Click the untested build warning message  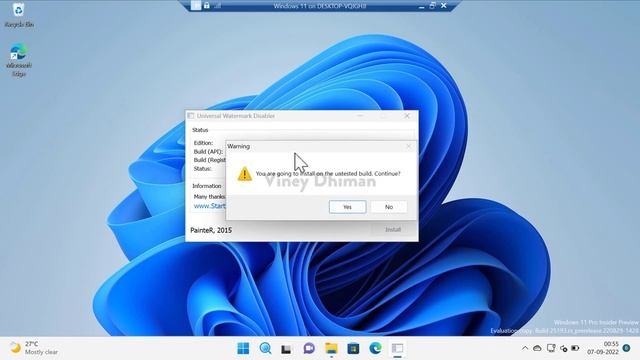click(x=328, y=173)
